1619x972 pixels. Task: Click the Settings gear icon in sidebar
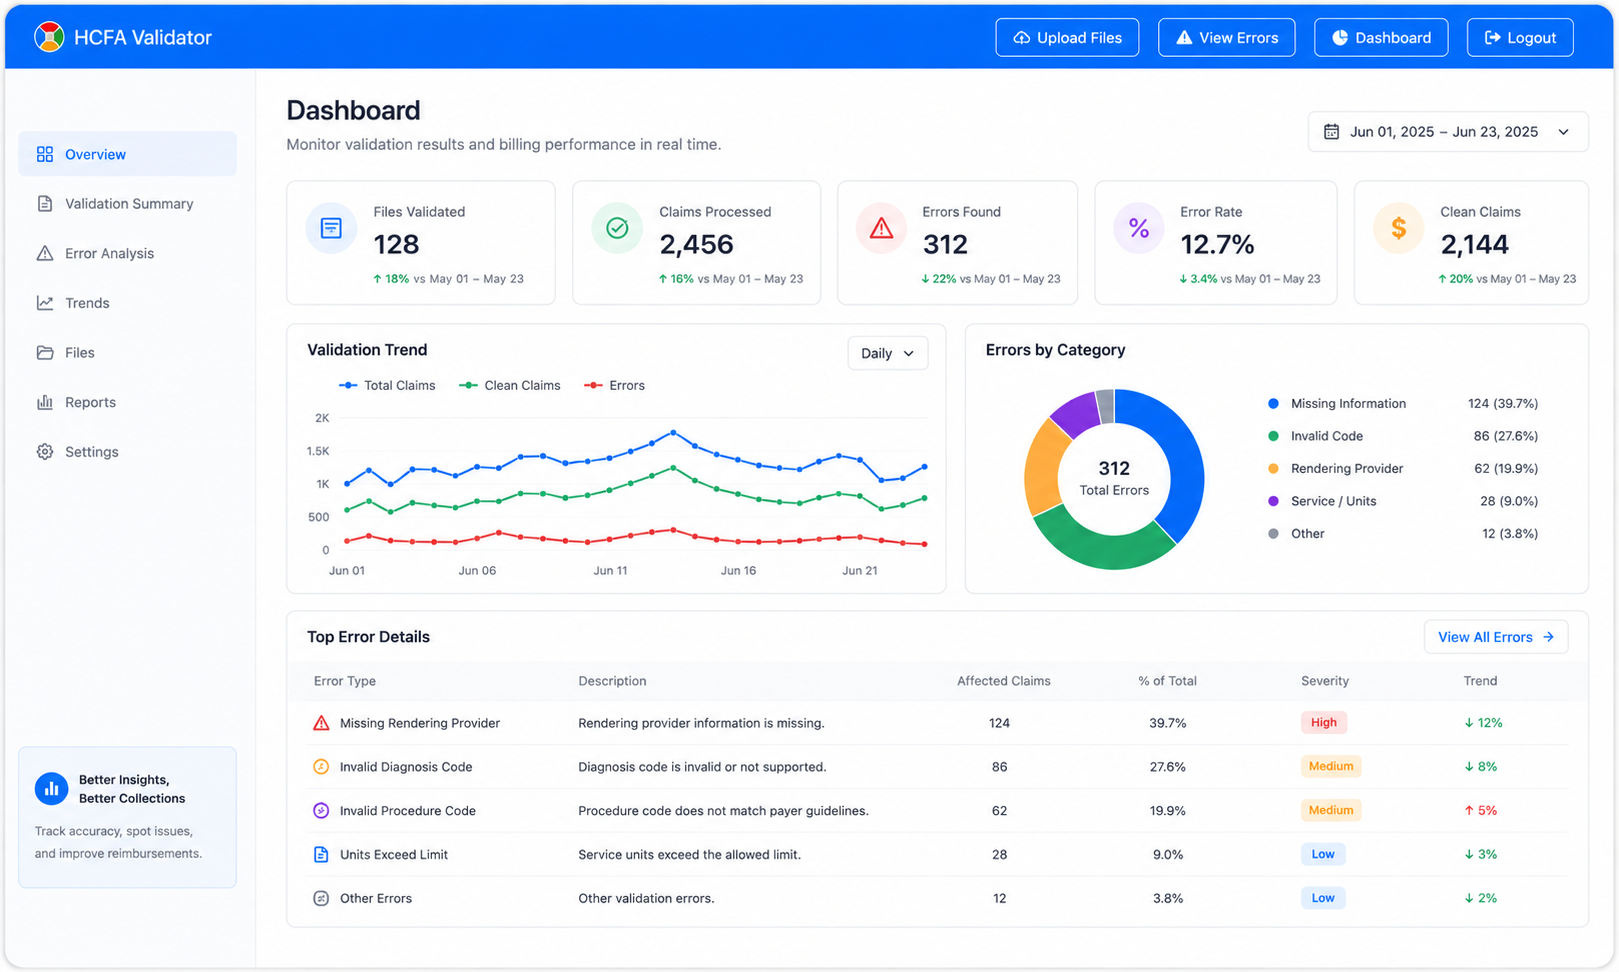(x=45, y=452)
